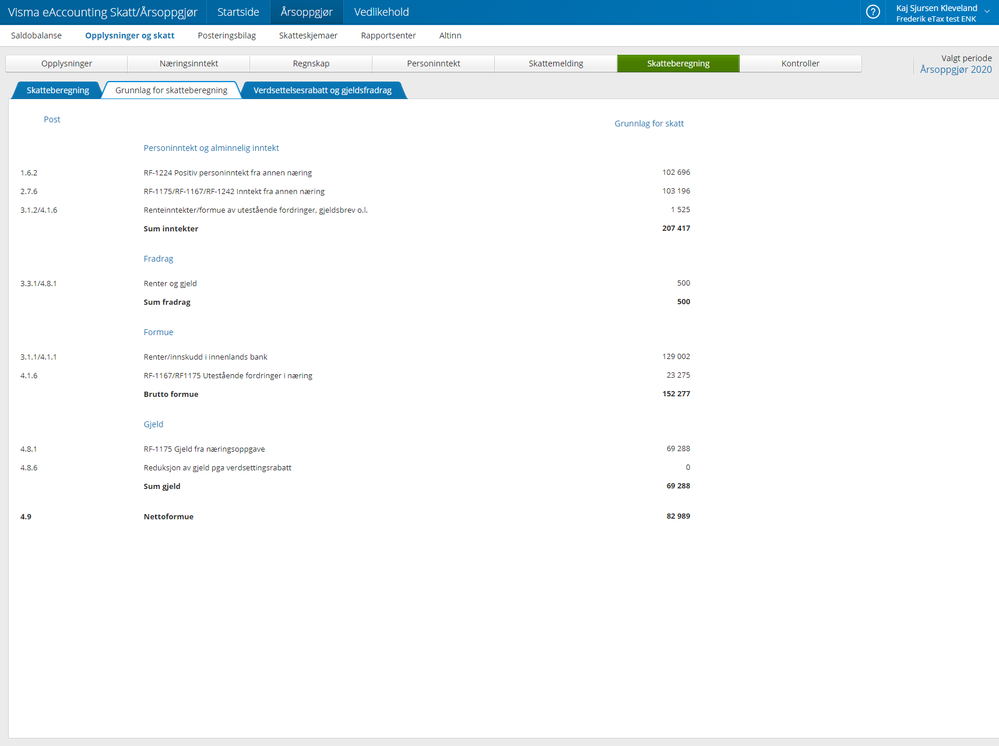Select the Årsoppgjør top menu
This screenshot has height=746, width=999.
306,12
